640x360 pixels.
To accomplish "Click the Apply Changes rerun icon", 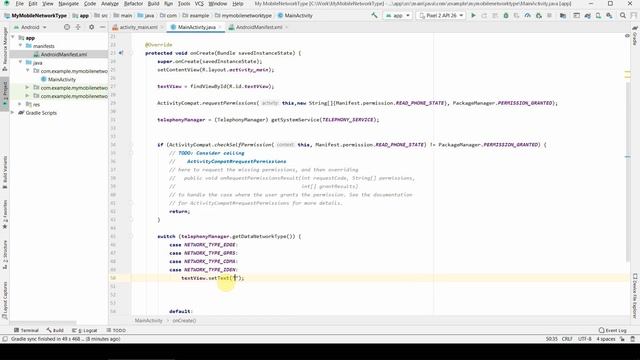I will coord(484,16).
